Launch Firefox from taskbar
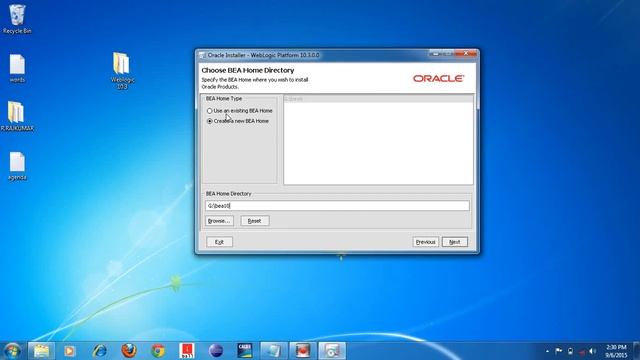 (129, 351)
